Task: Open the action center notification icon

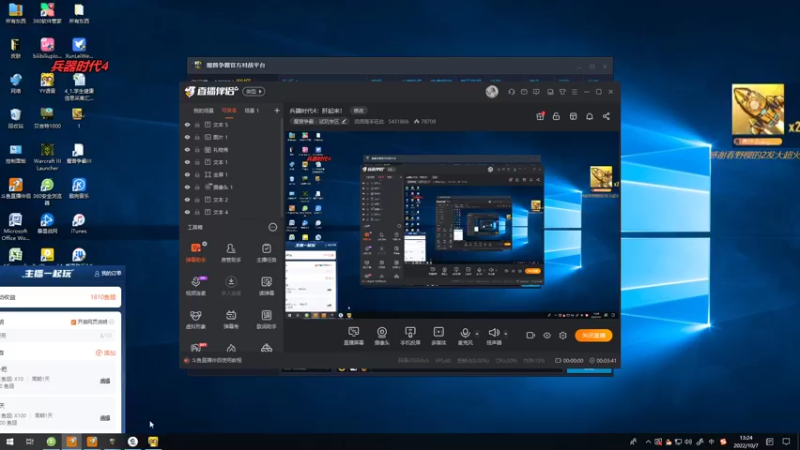Action: point(786,441)
